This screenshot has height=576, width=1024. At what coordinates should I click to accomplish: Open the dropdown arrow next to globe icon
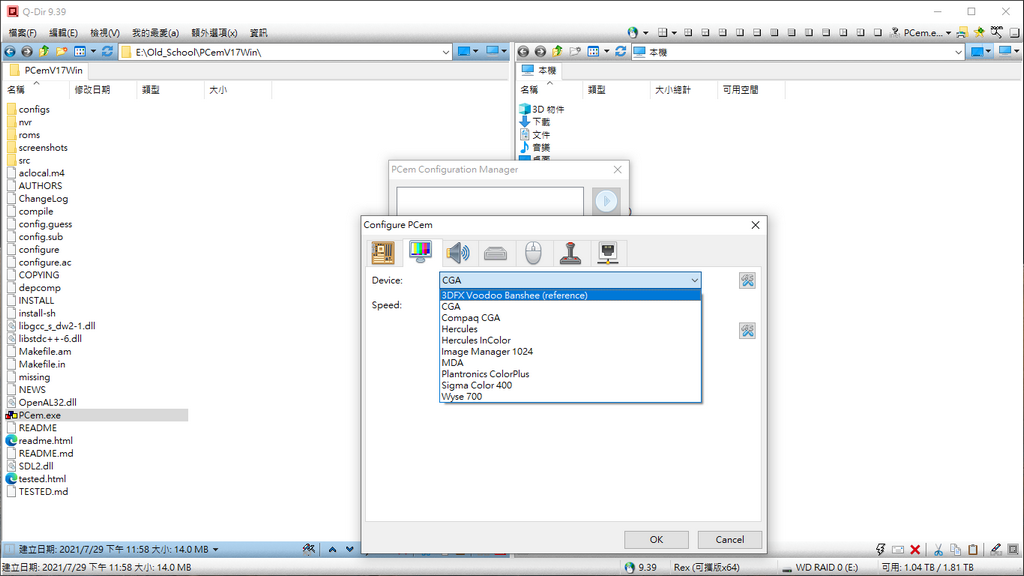646,33
